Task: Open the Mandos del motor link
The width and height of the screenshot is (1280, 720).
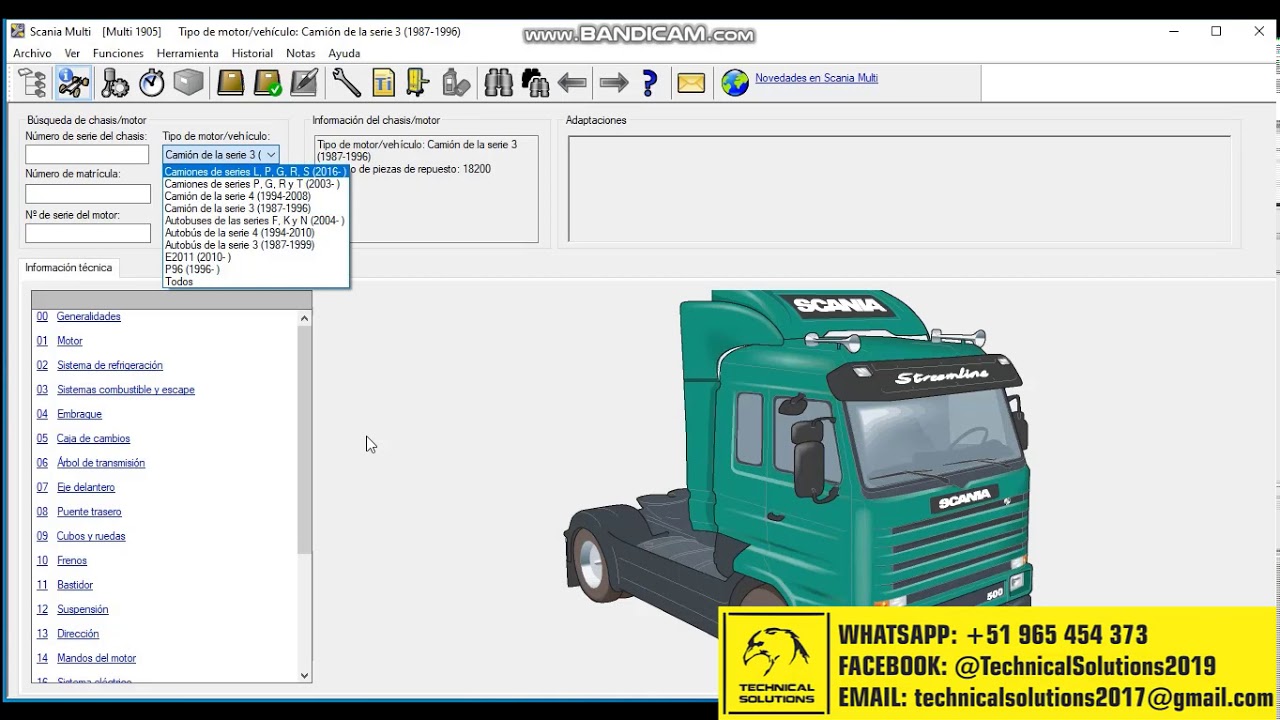Action: pos(96,658)
